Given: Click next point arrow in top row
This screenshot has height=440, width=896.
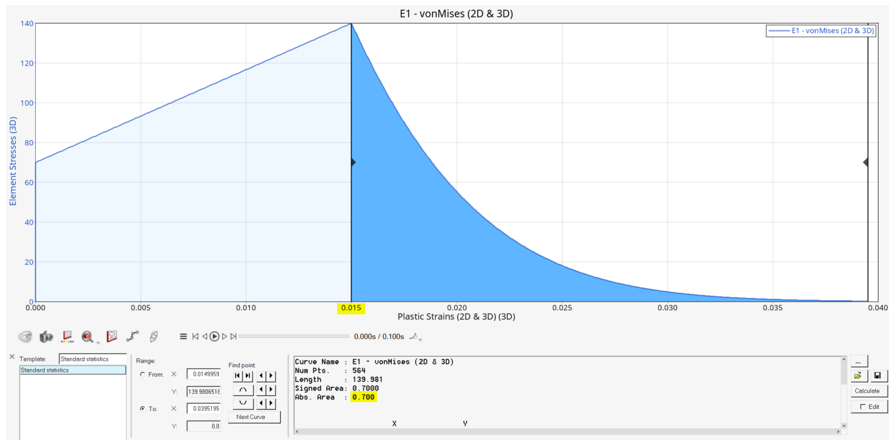Looking at the screenshot, I should click(x=271, y=376).
